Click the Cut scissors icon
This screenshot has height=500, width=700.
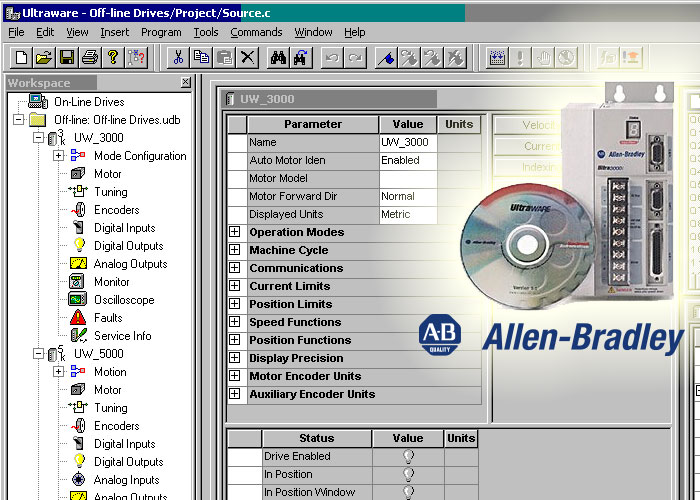[178, 58]
